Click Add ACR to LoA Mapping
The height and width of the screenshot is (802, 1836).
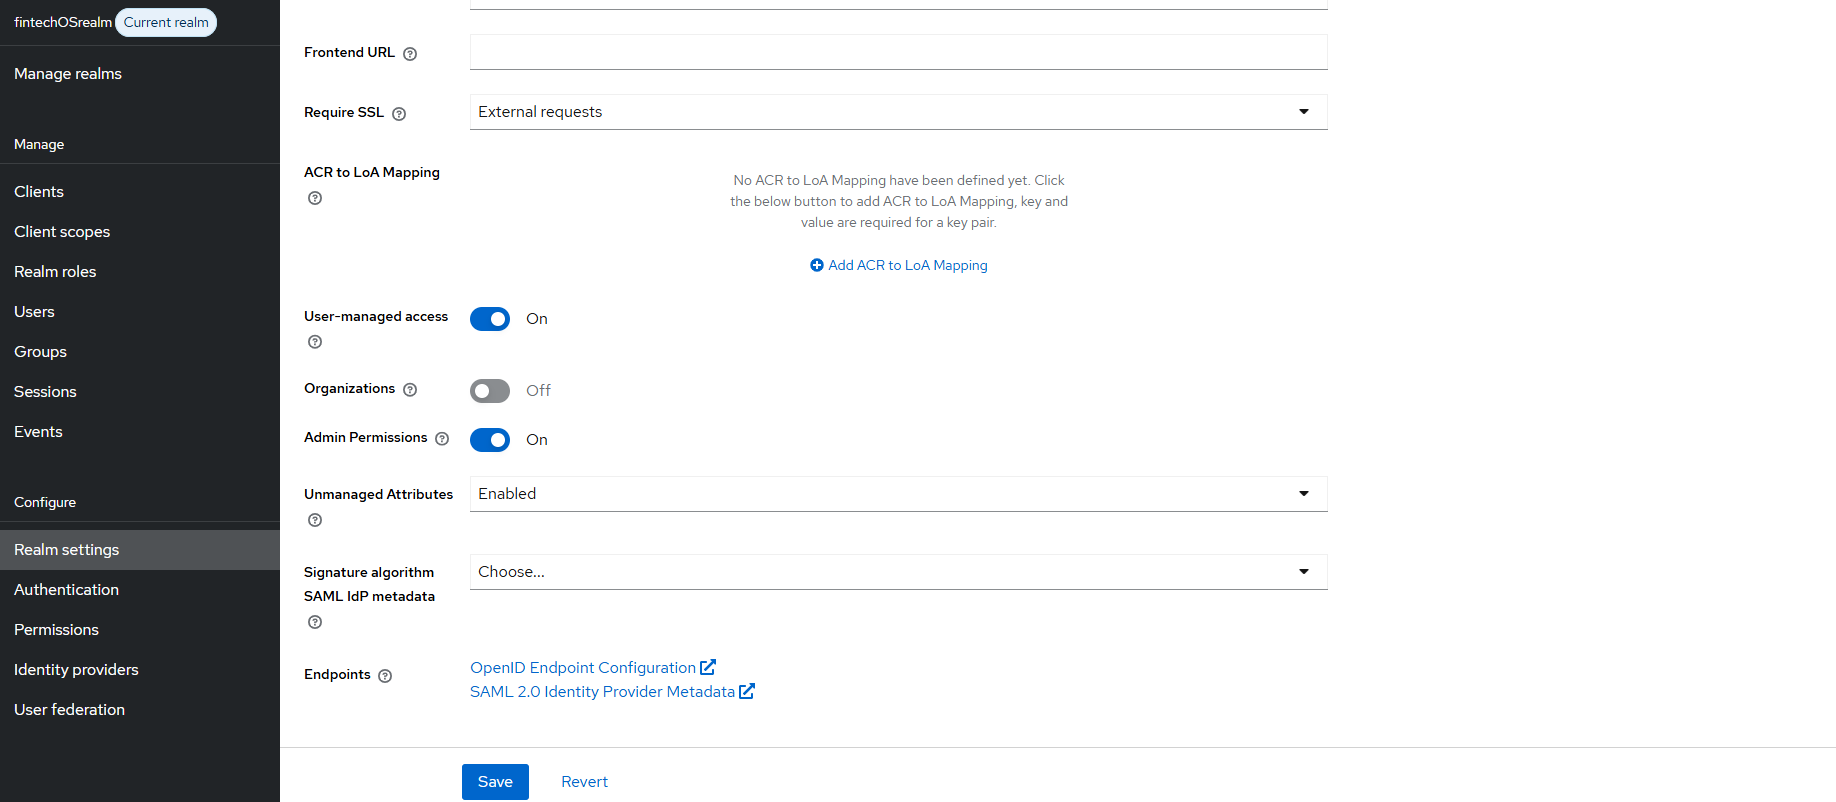[x=899, y=265]
